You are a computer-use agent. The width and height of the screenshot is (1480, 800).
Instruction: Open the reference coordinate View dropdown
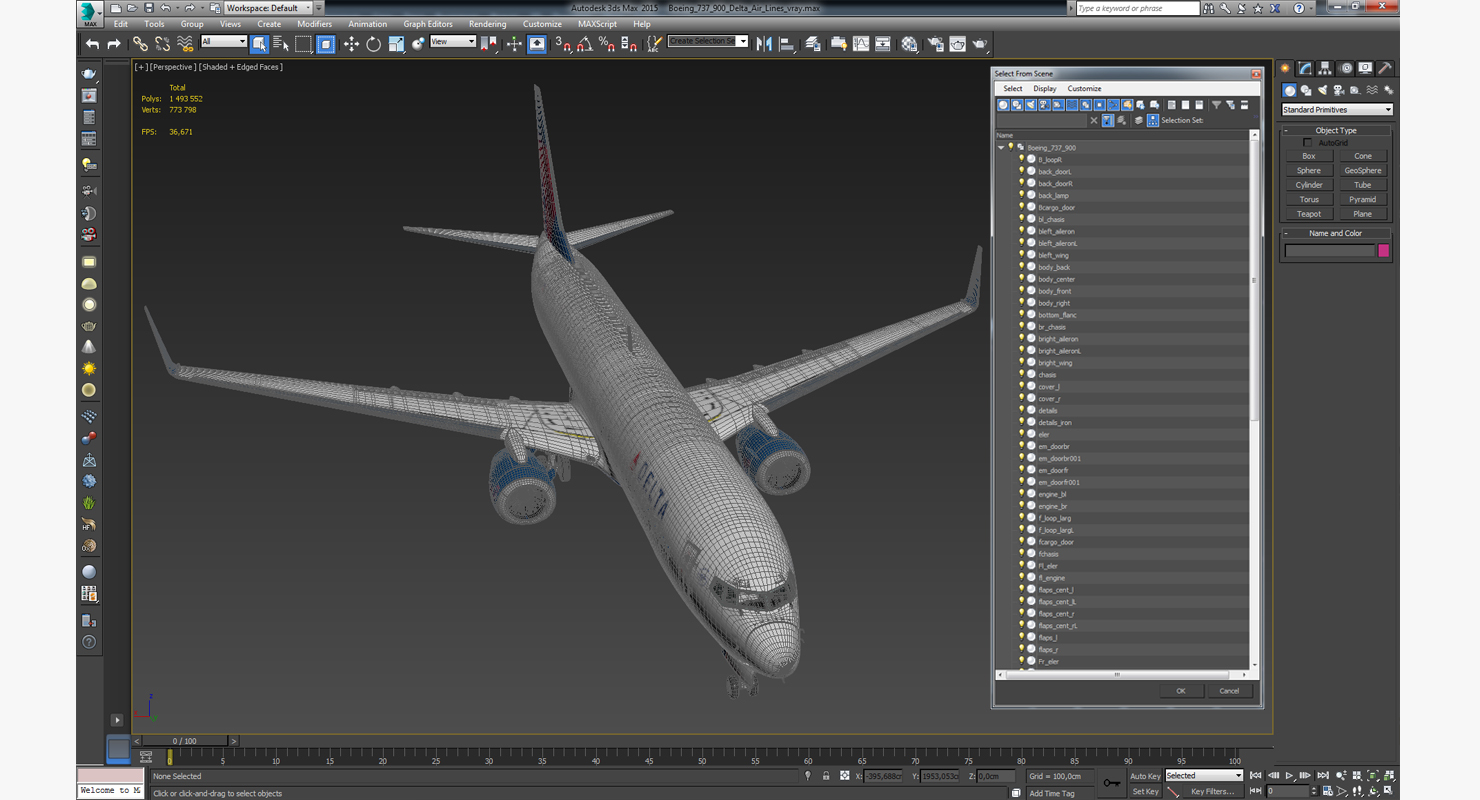coord(453,42)
